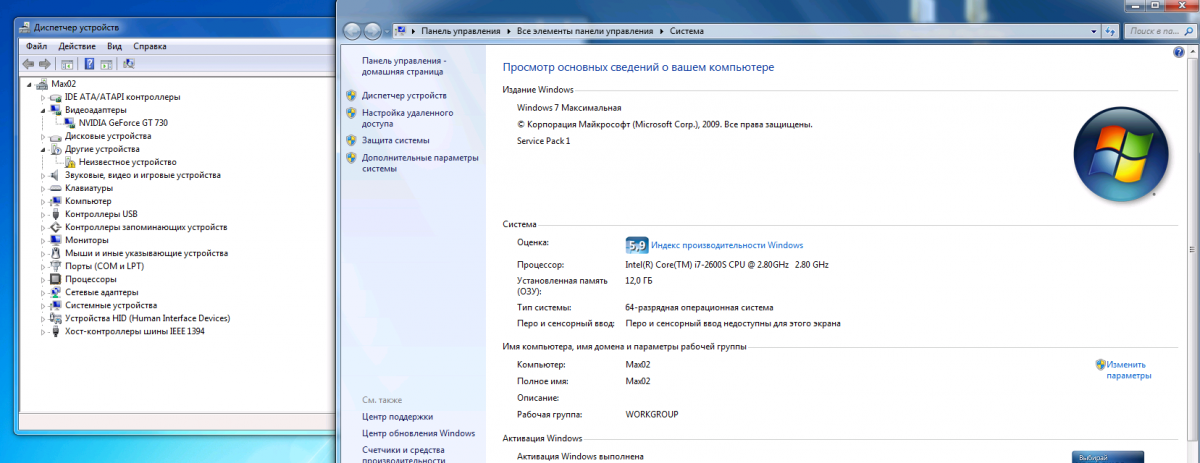The width and height of the screenshot is (1200, 463).
Task: Select the Контроллеры запоминающих устройств row
Action: 146,227
